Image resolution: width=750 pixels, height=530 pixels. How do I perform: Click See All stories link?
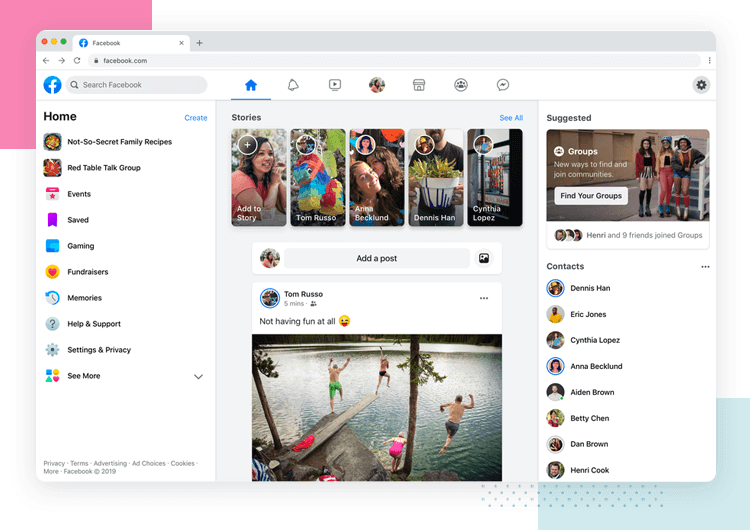coord(511,118)
